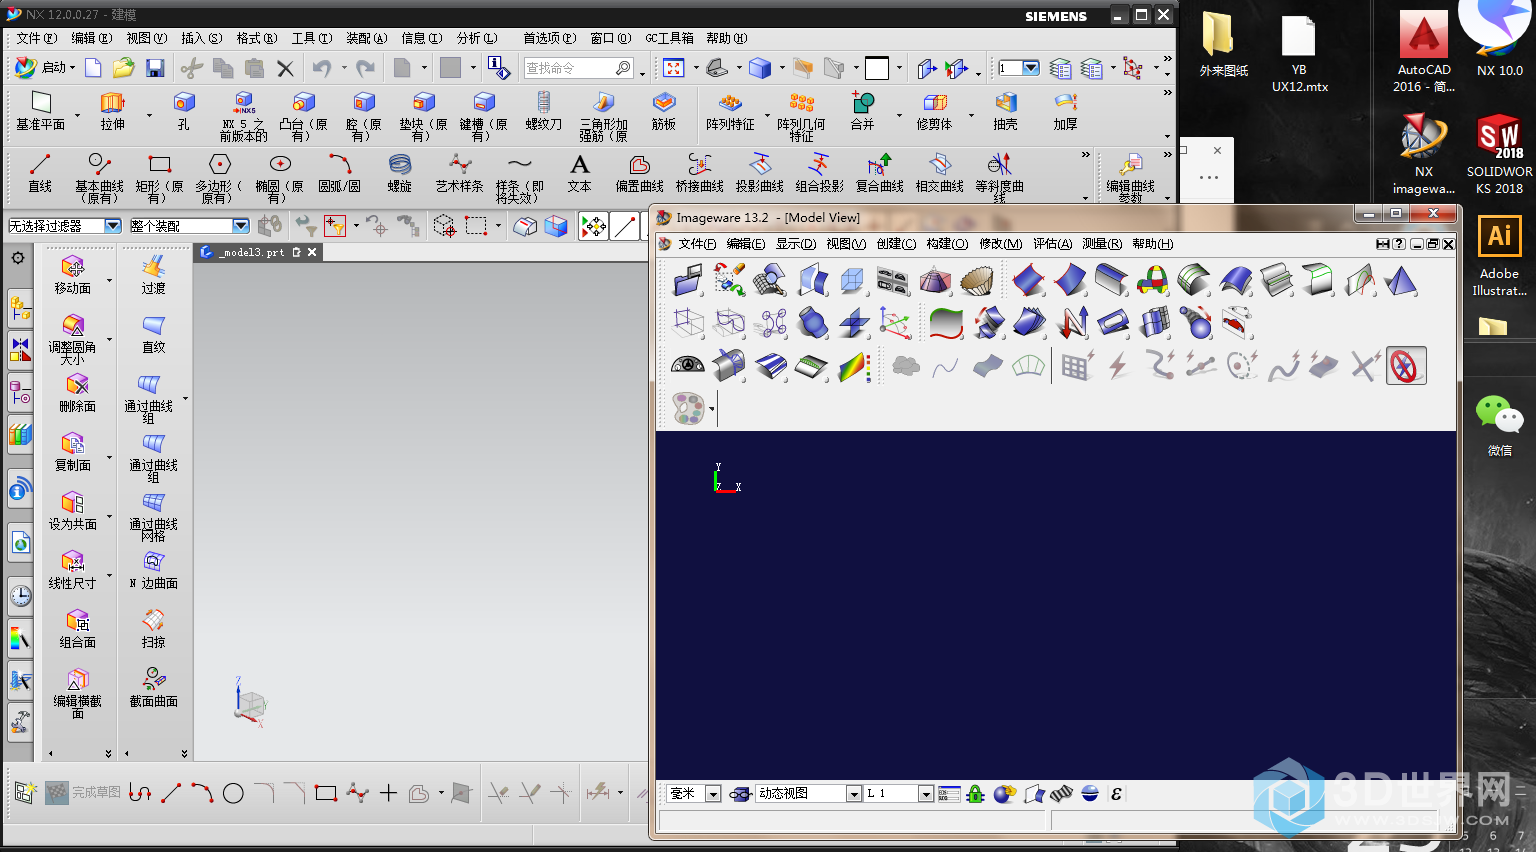
Task: Open the 创建(C) menu in Imageware
Action: click(896, 244)
